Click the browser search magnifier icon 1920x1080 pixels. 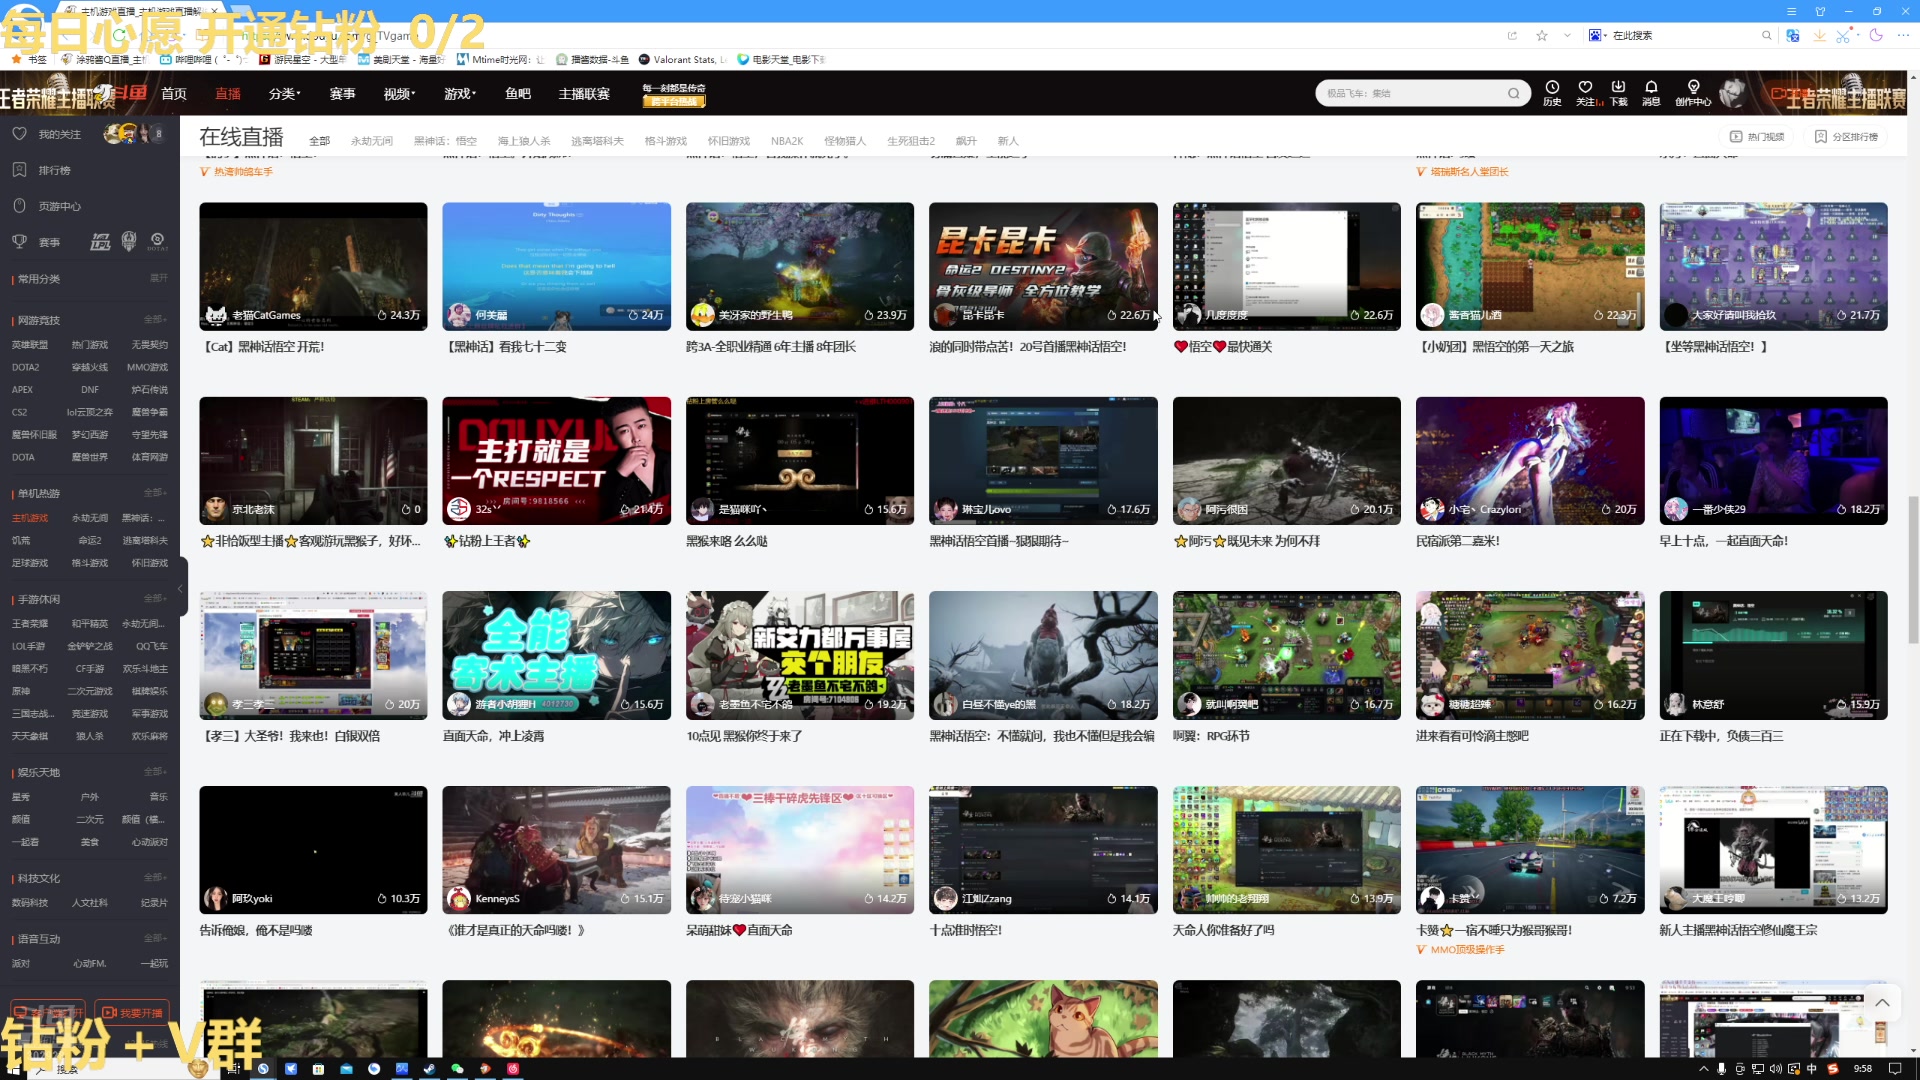(1767, 35)
